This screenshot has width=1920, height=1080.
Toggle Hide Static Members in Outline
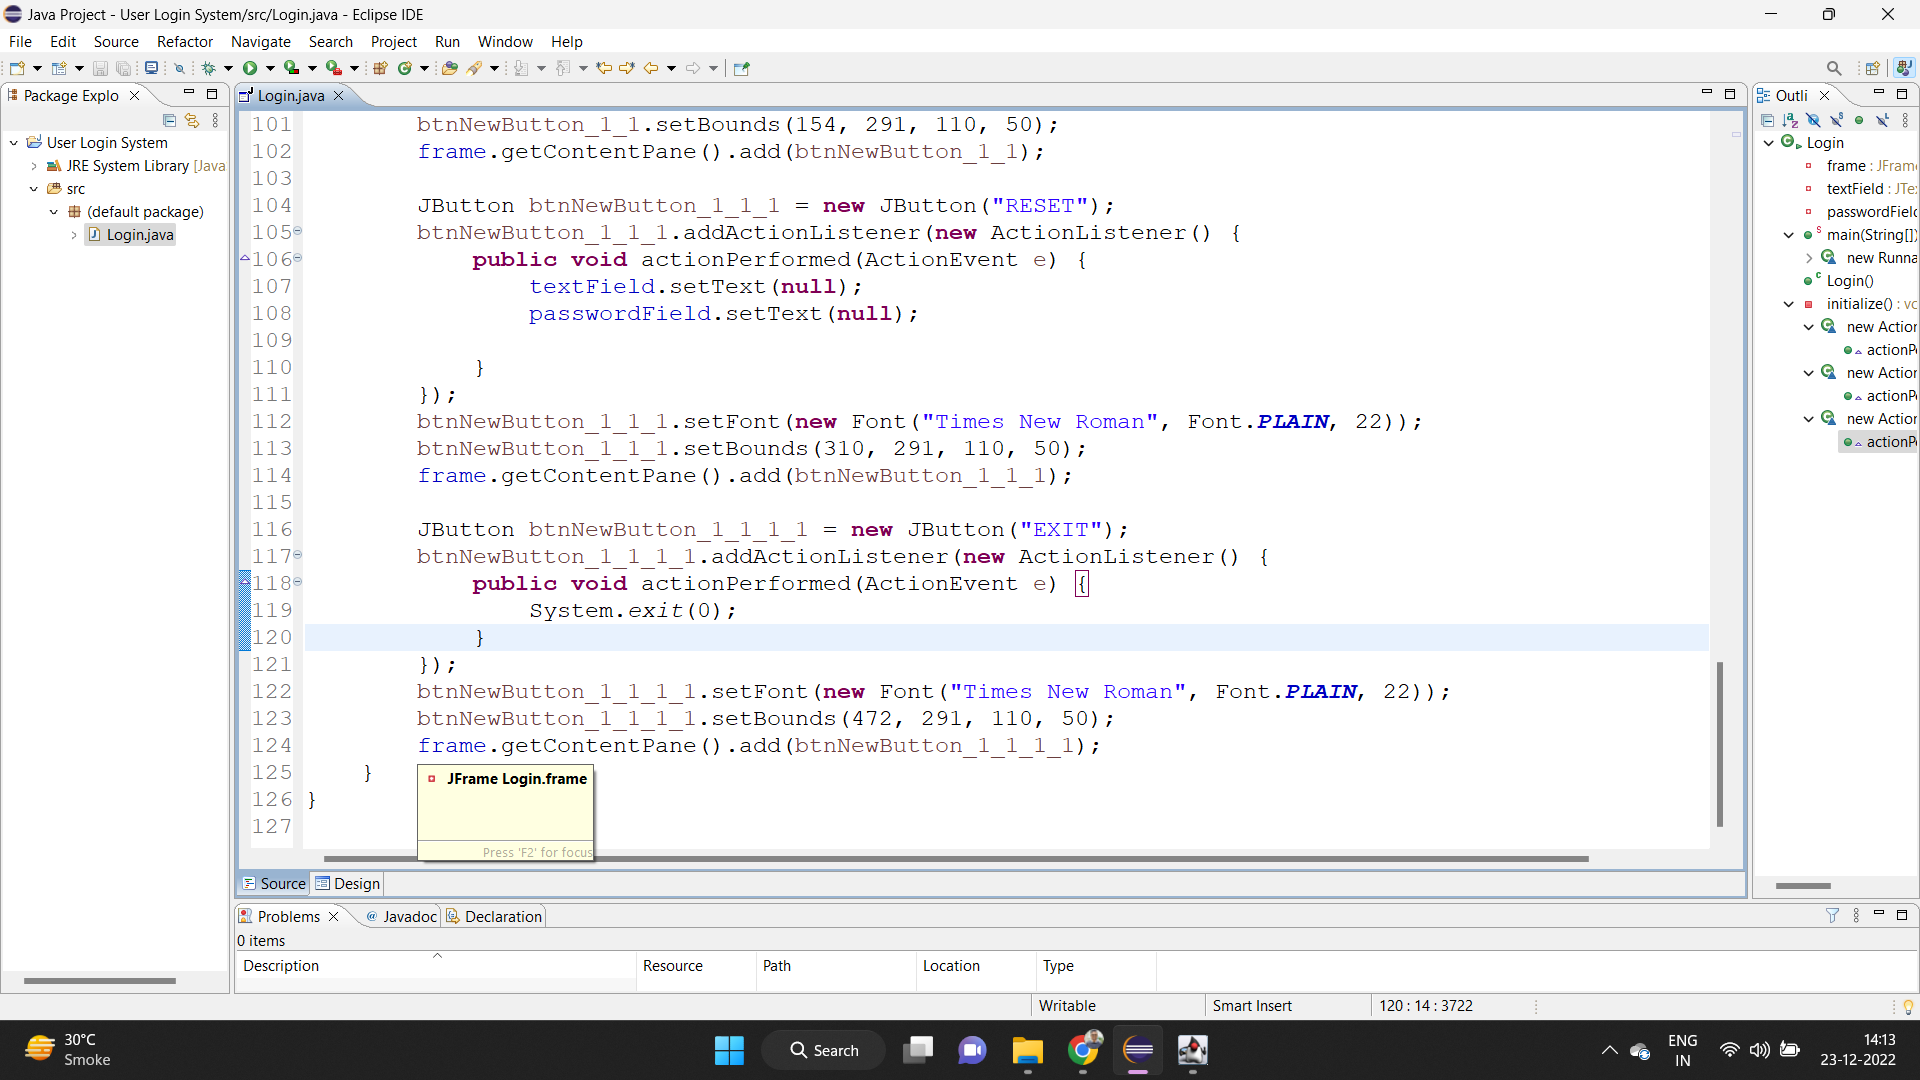1836,120
